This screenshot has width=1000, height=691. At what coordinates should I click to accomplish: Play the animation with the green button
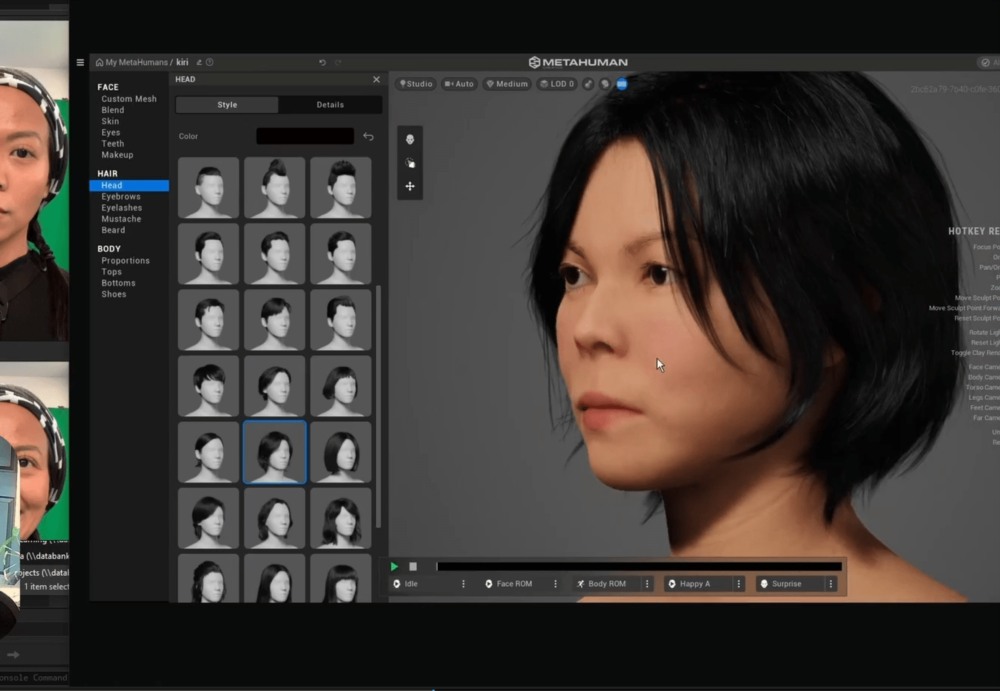pyautogui.click(x=394, y=566)
